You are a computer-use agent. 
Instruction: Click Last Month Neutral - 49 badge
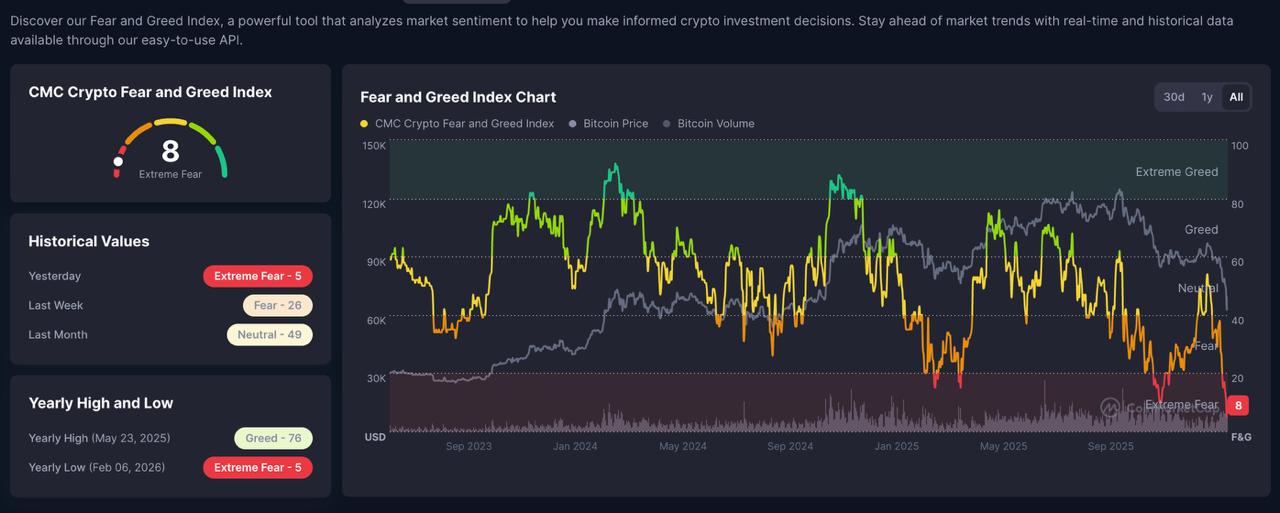[269, 335]
